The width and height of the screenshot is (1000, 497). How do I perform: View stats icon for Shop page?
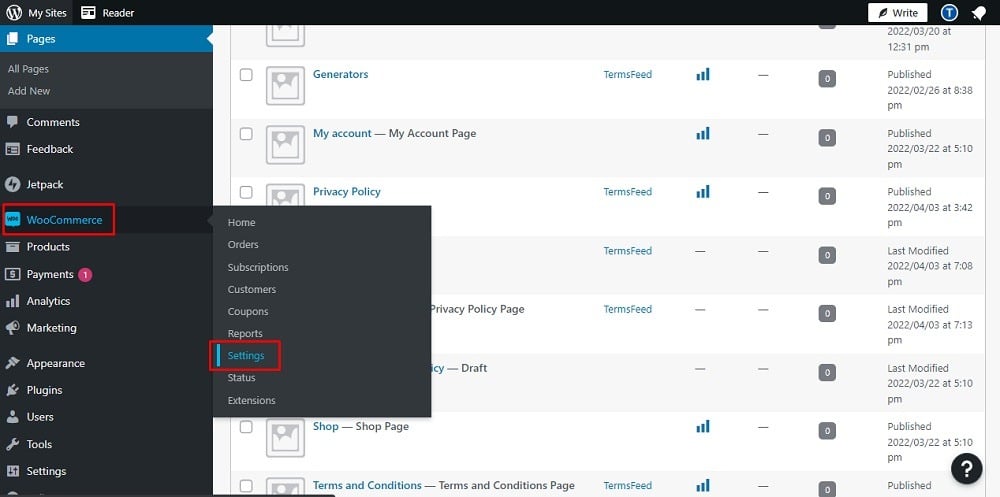tap(703, 426)
